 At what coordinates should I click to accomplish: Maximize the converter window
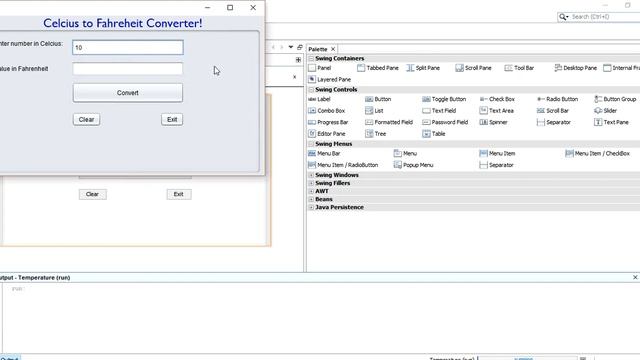click(x=230, y=7)
